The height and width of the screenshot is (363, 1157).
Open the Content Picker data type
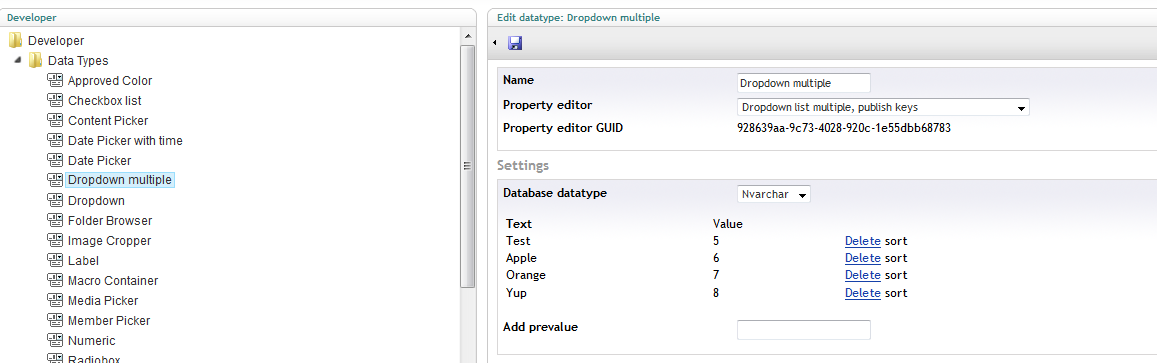108,120
